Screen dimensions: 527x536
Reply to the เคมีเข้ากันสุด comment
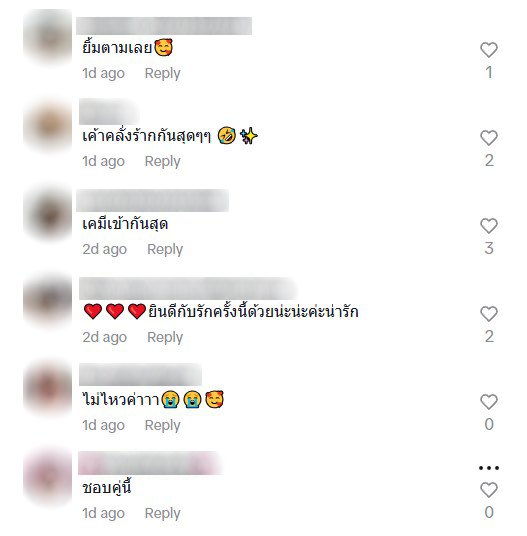tap(165, 249)
